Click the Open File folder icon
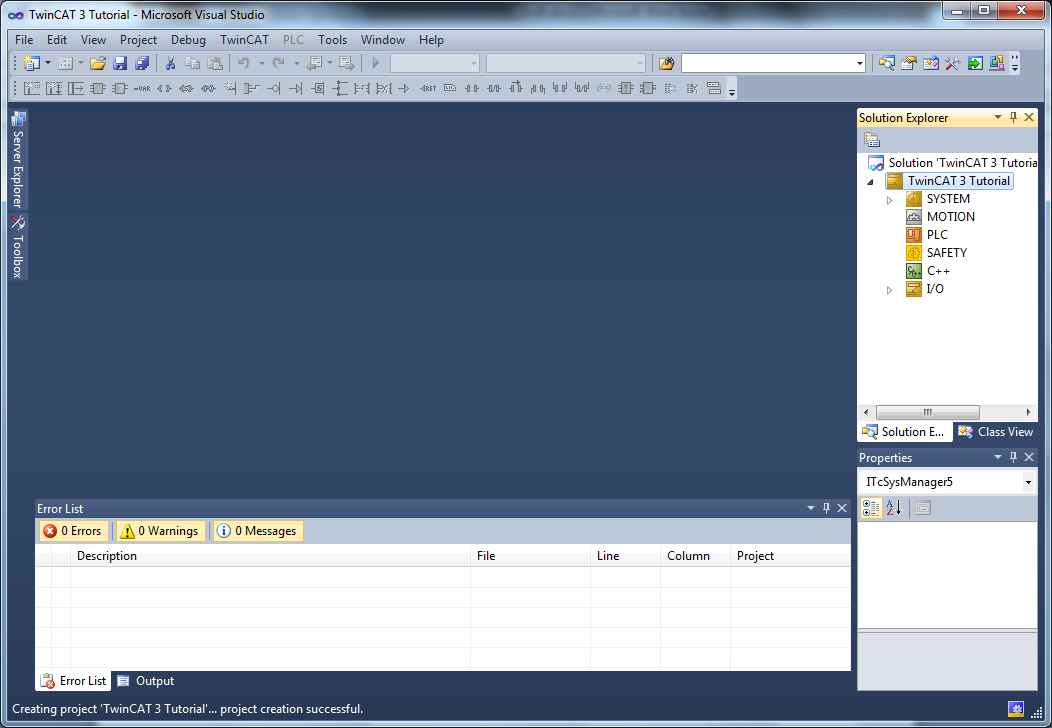 (98, 63)
